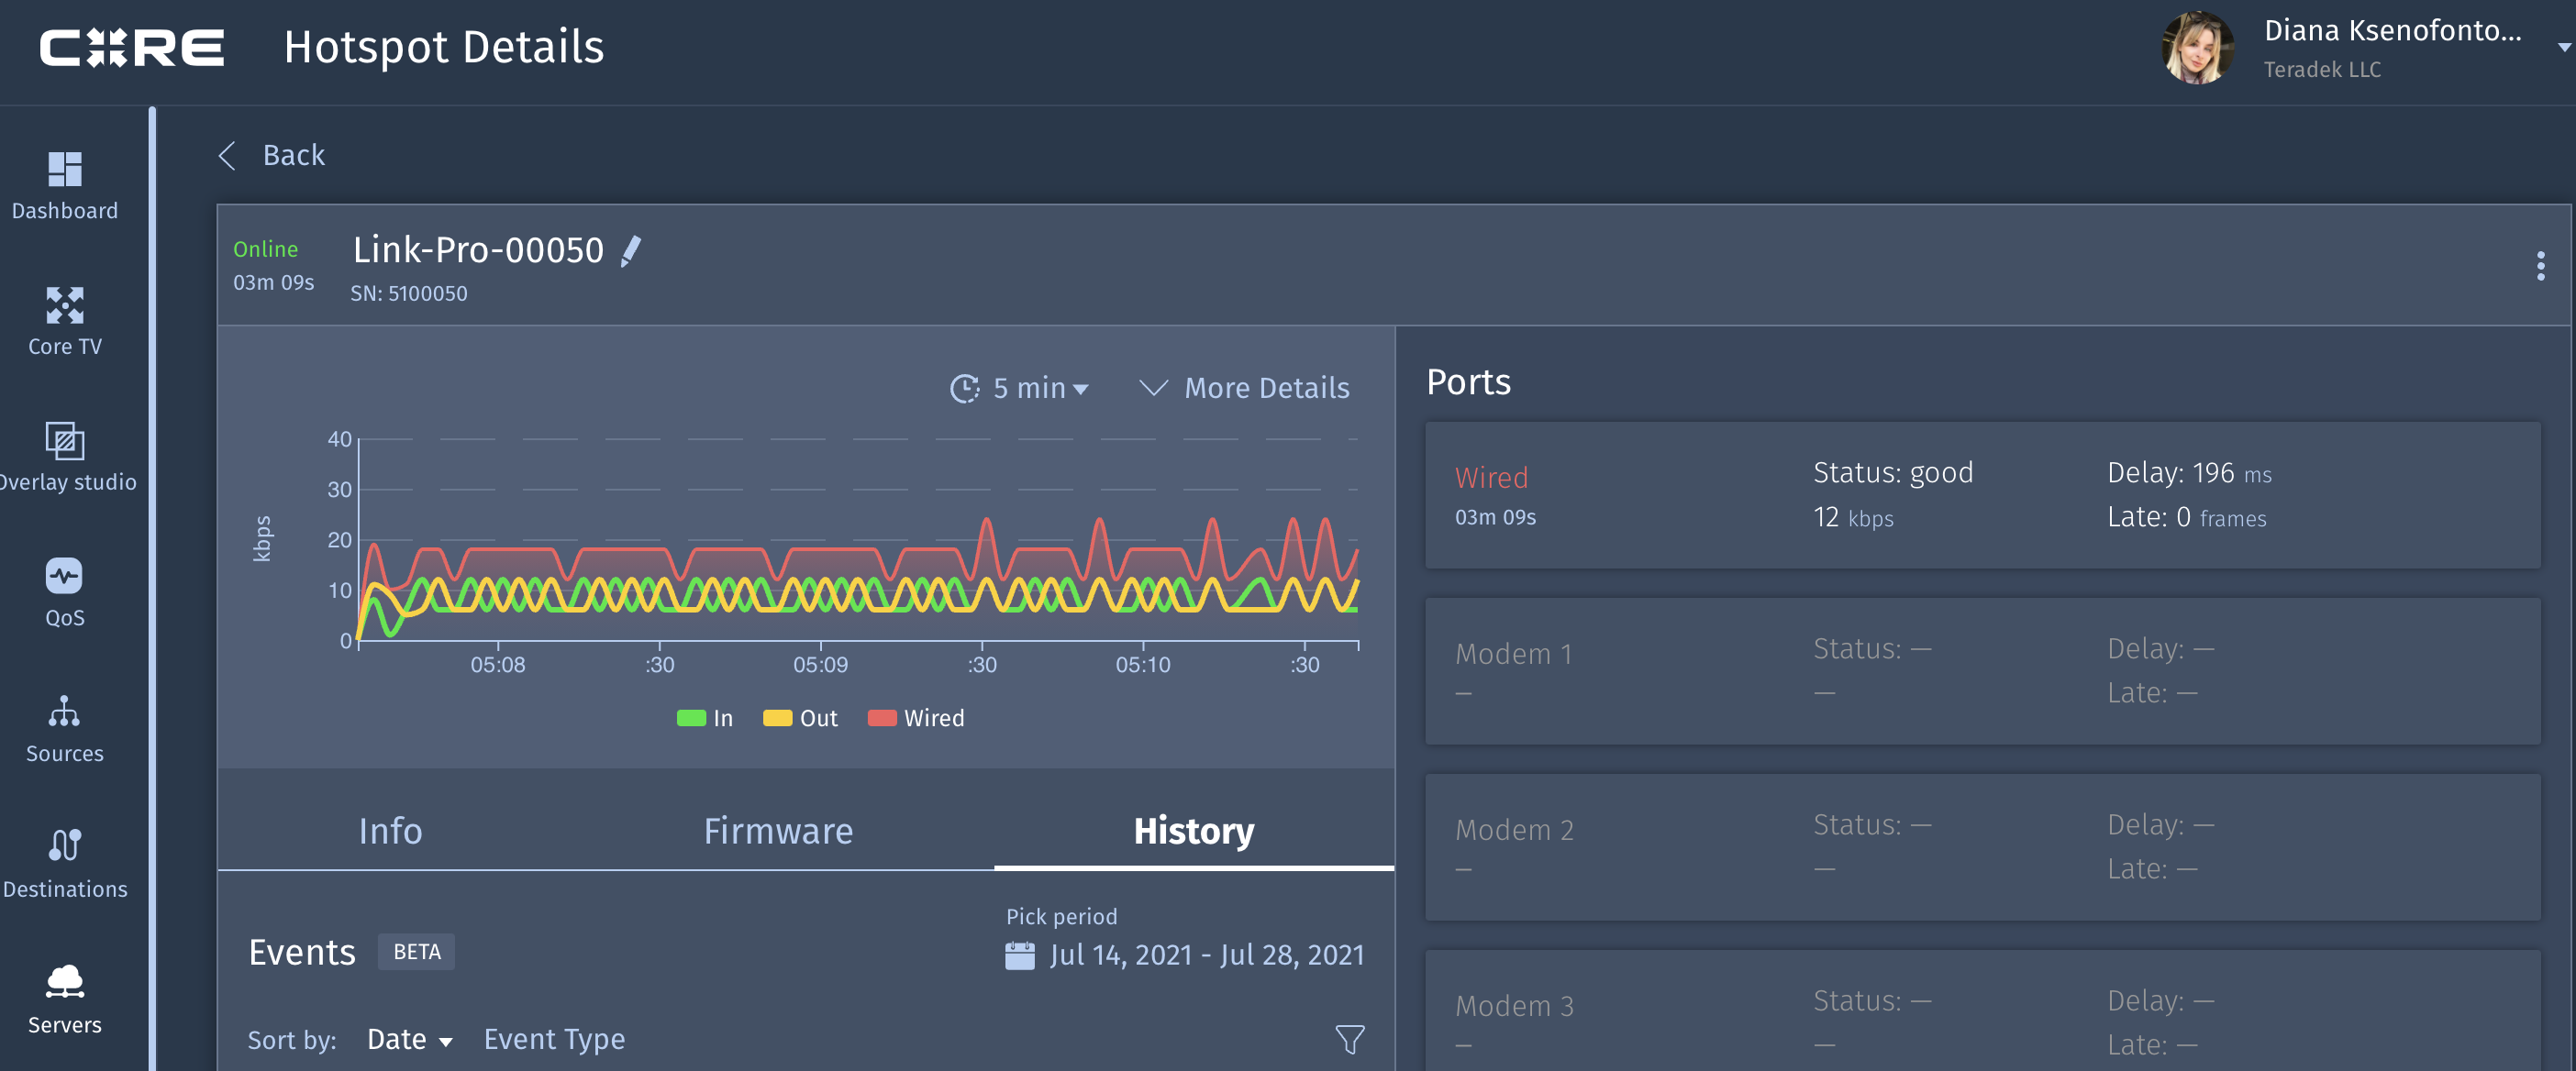Viewport: 2576px width, 1071px height.
Task: Edit Link-Pro-00050 name with pencil icon
Action: tap(630, 251)
